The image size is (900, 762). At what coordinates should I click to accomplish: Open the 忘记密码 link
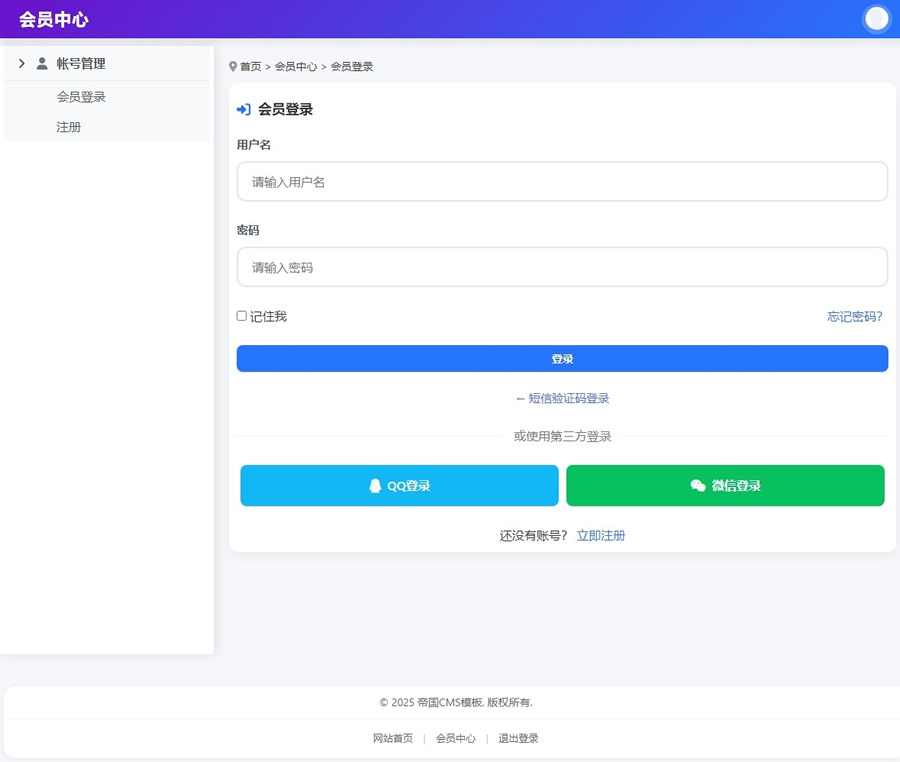pyautogui.click(x=855, y=316)
